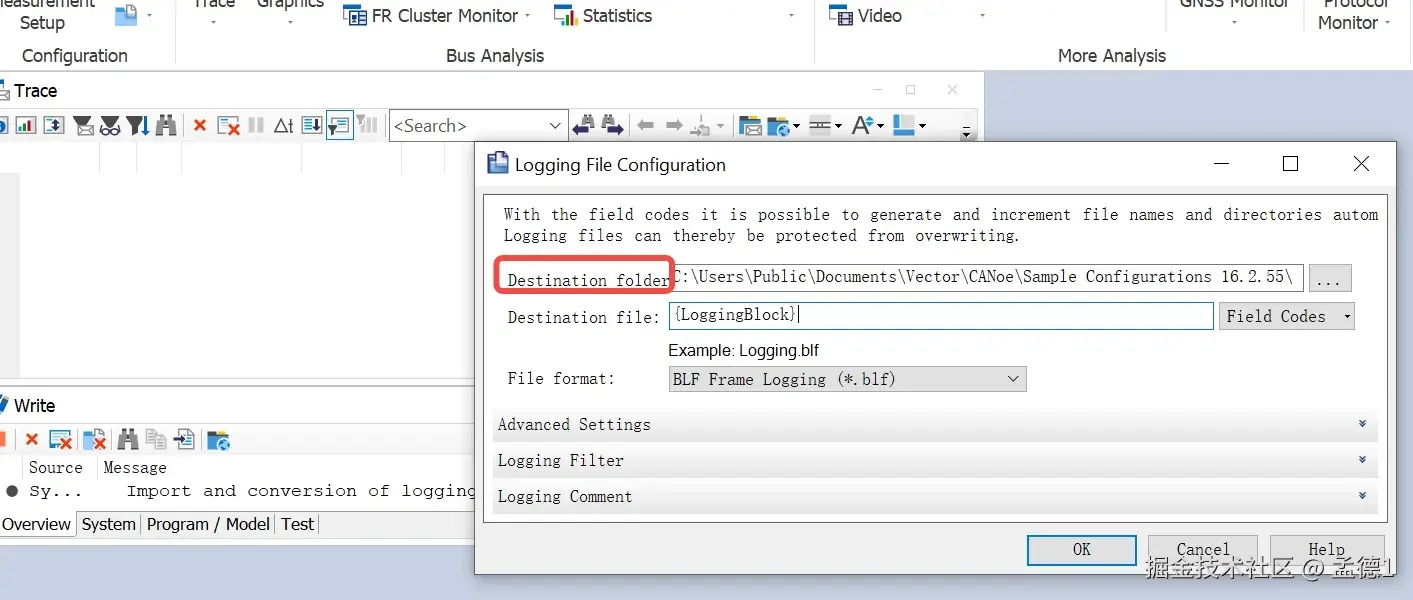Click the folder with envelope icon in Trace
1413x600 pixels.
click(x=750, y=126)
